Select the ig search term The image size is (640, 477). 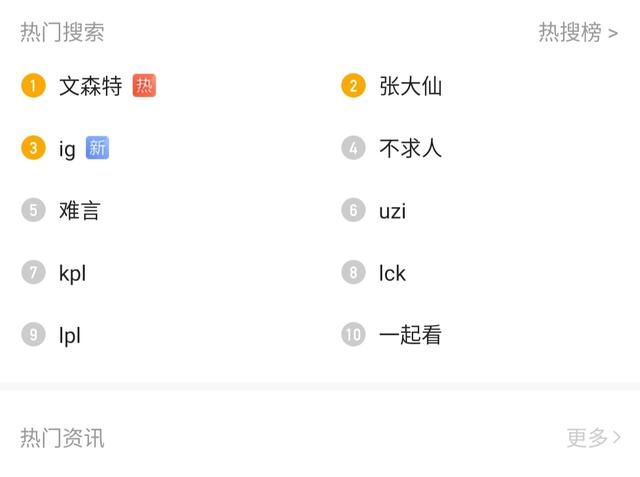[67, 149]
